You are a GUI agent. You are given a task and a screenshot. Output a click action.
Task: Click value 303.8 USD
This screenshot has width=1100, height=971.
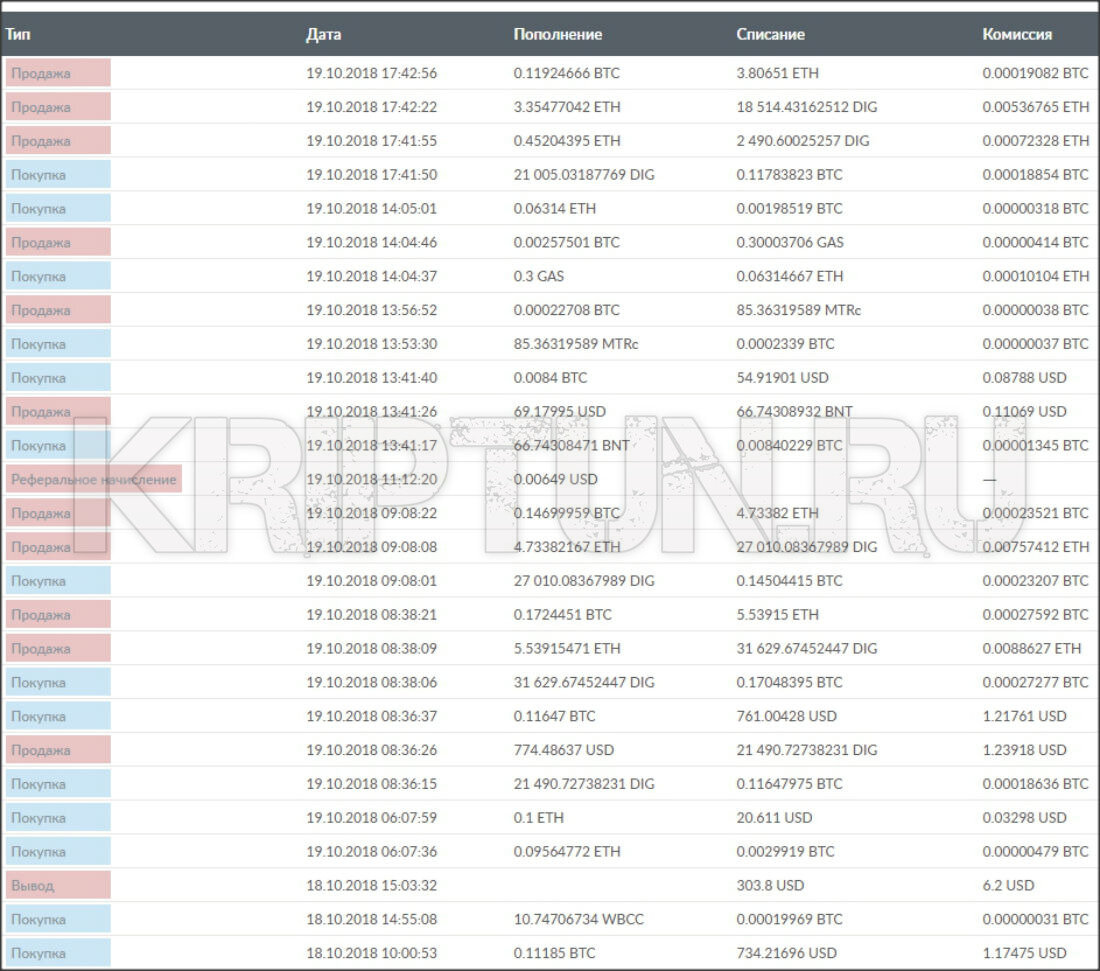770,885
